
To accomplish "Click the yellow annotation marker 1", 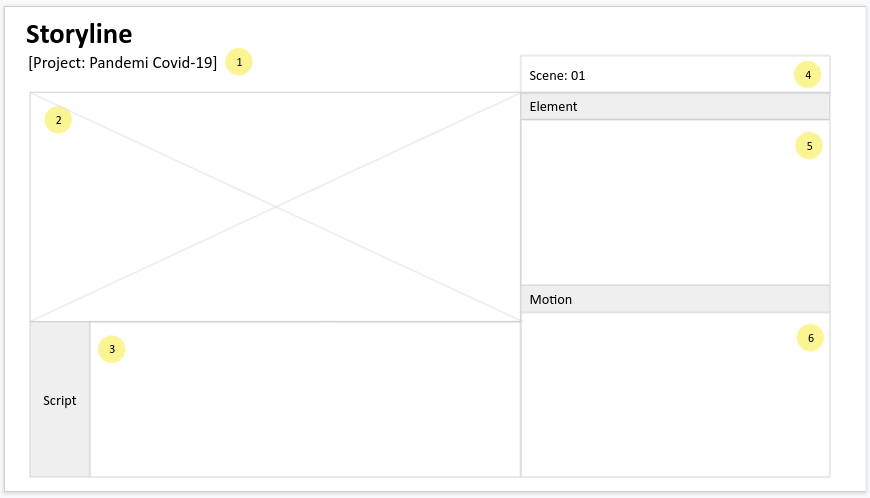I will tap(239, 62).
